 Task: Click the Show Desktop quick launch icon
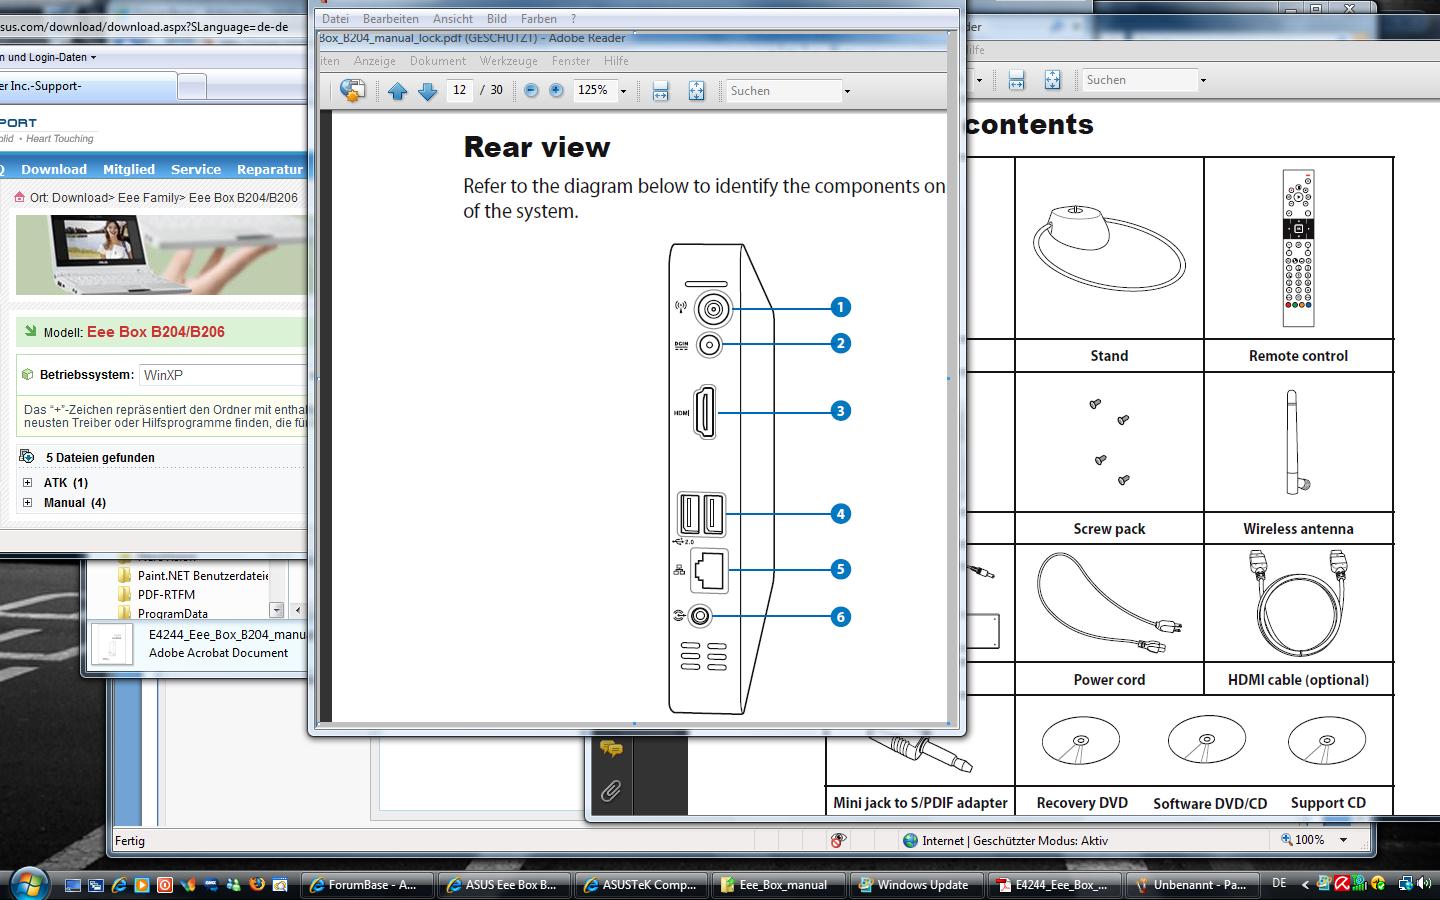click(73, 885)
